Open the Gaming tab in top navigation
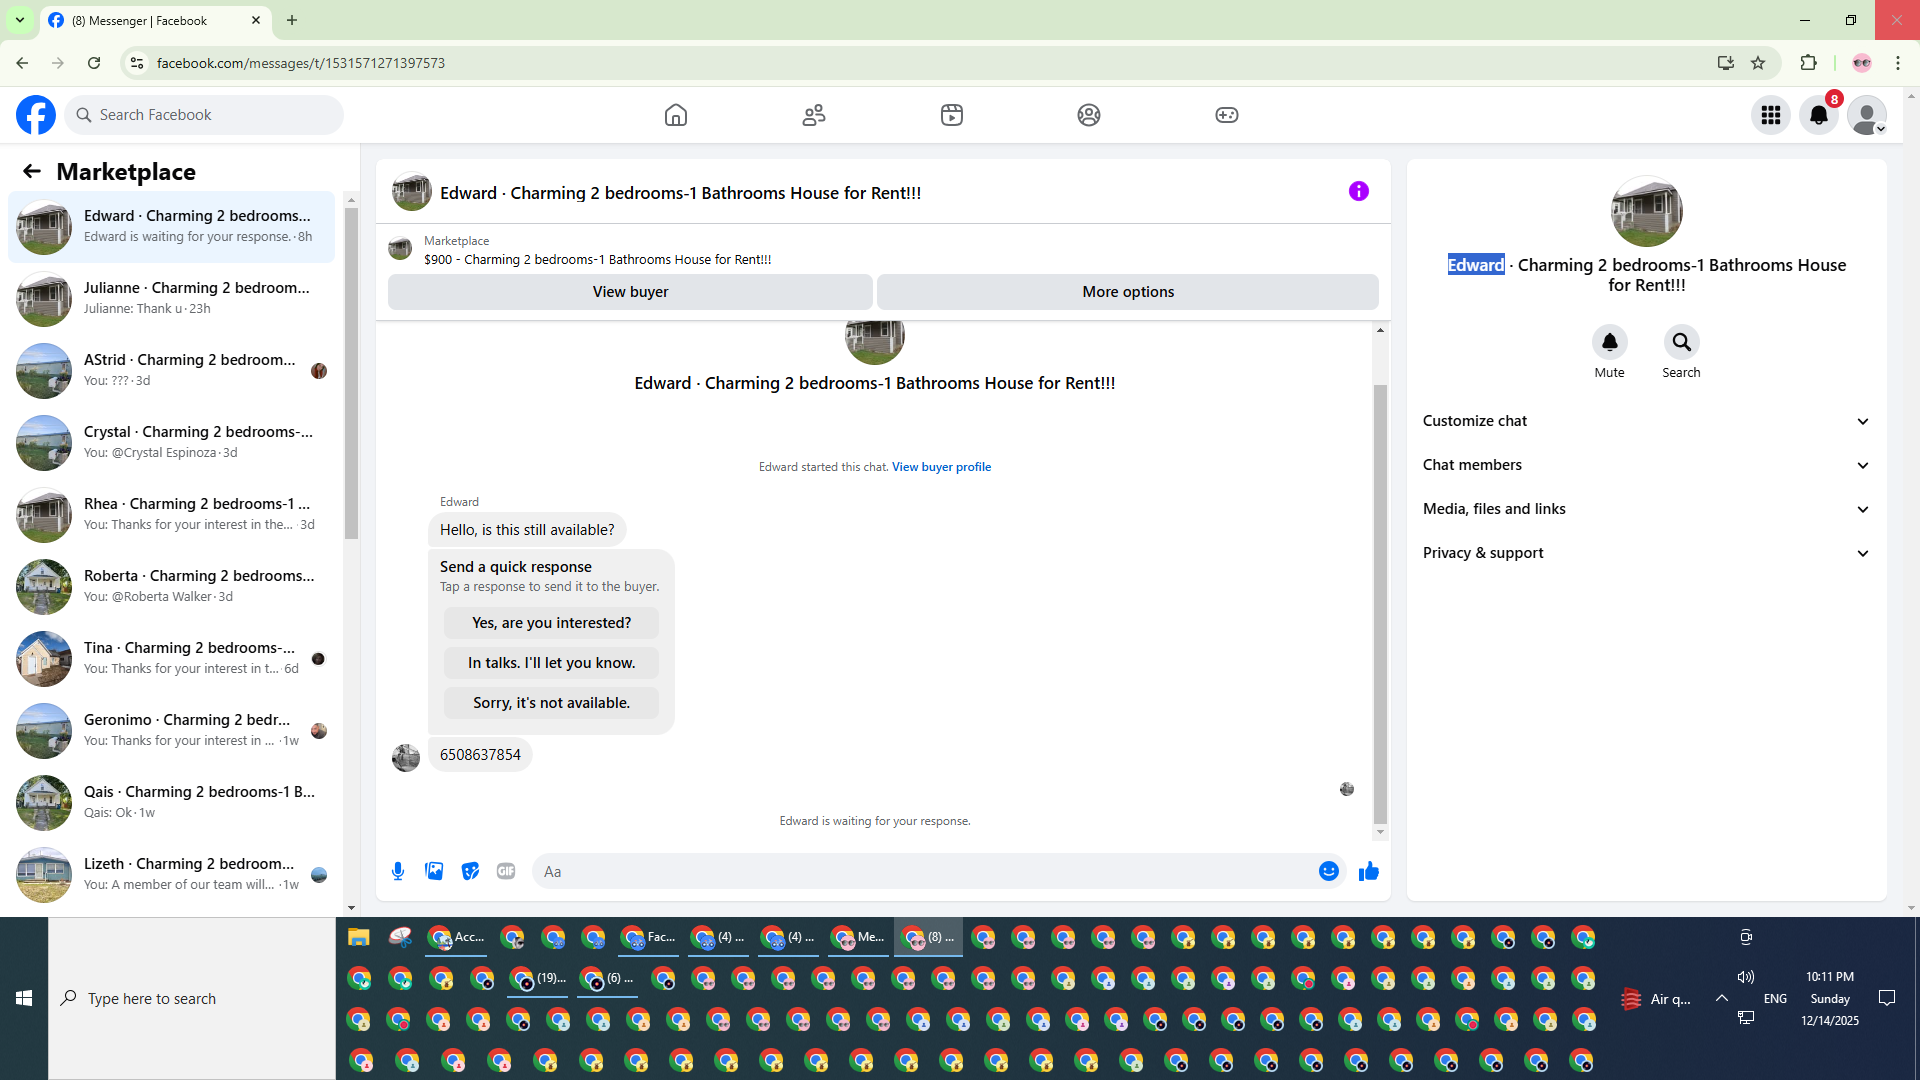The height and width of the screenshot is (1080, 1920). pyautogui.click(x=1226, y=115)
